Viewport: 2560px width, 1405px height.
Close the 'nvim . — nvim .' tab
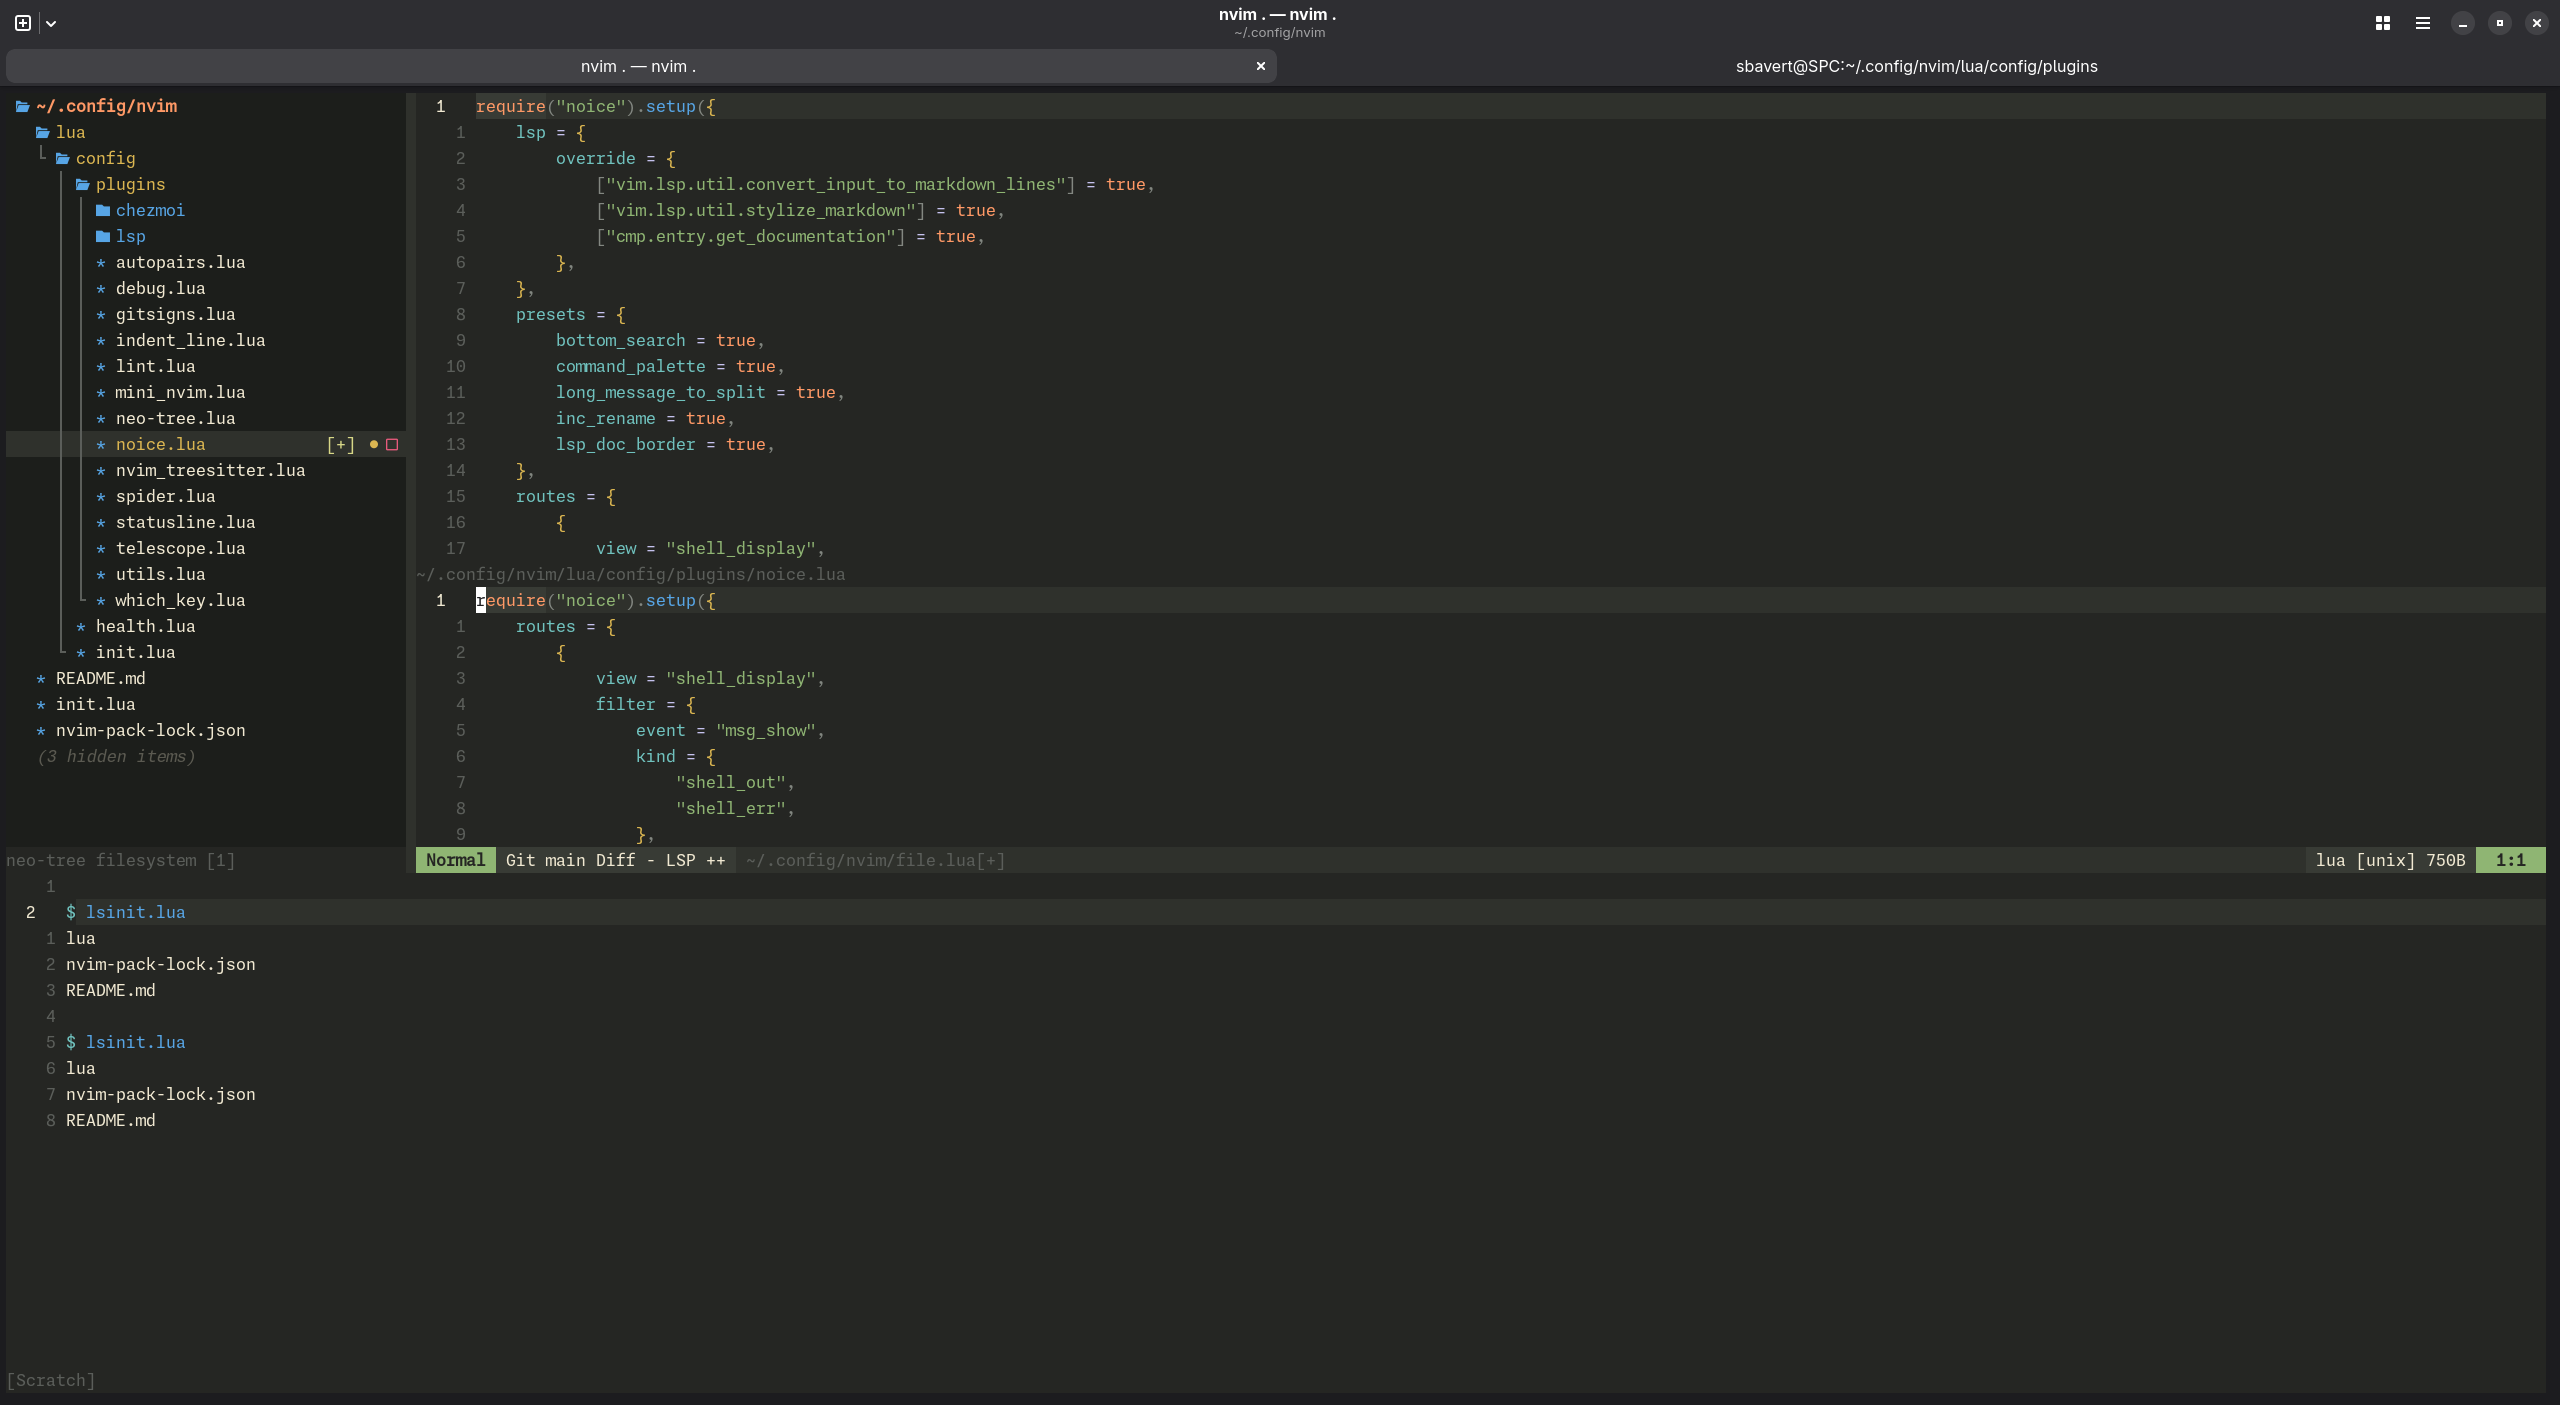click(1261, 66)
